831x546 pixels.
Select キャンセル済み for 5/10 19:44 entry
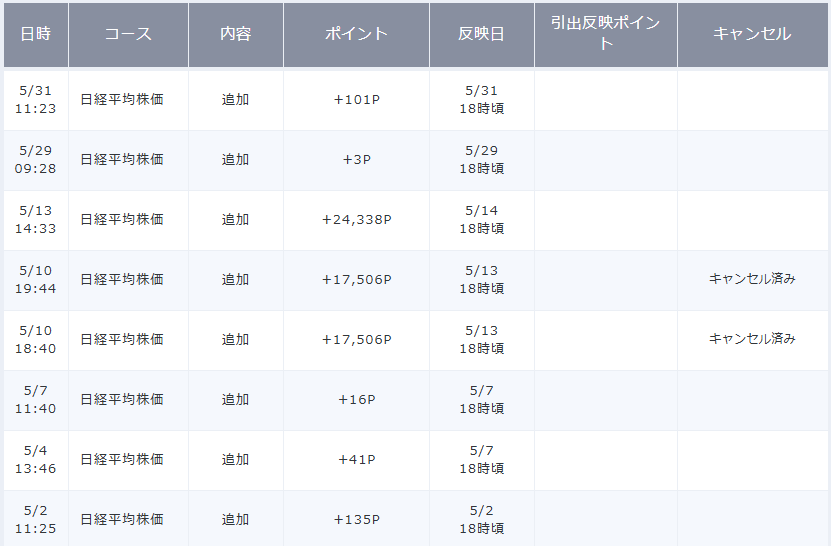click(x=752, y=279)
